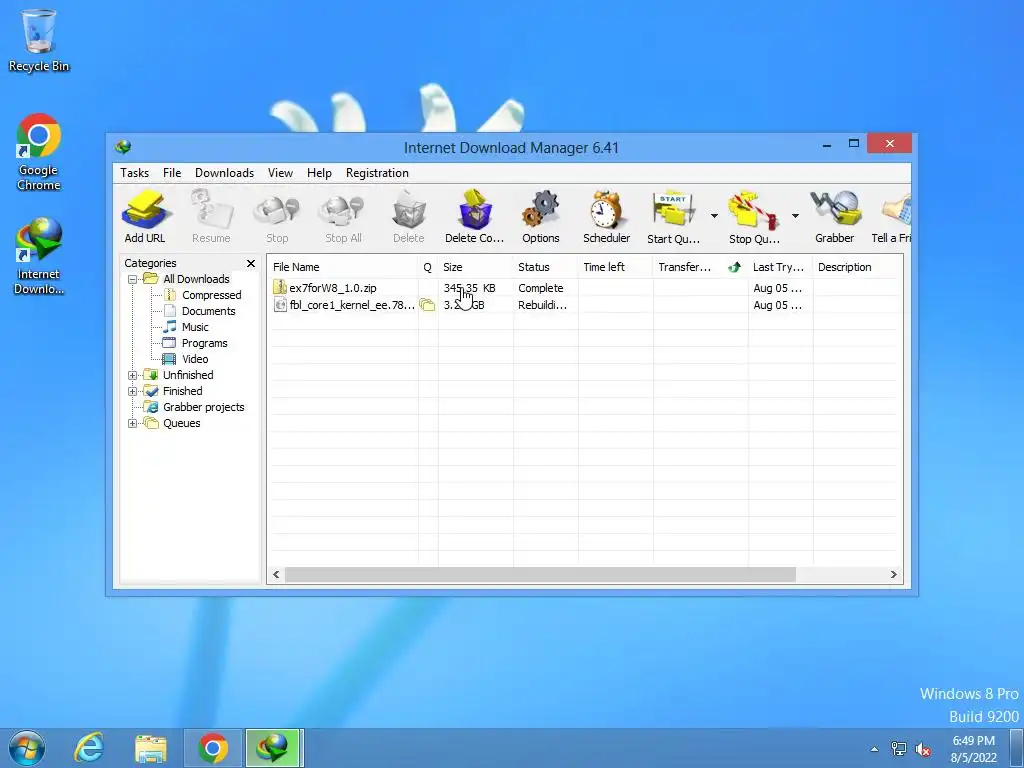The image size is (1024, 768).
Task: Select the Internet Download Manager desktop shortcut
Action: [x=39, y=256]
